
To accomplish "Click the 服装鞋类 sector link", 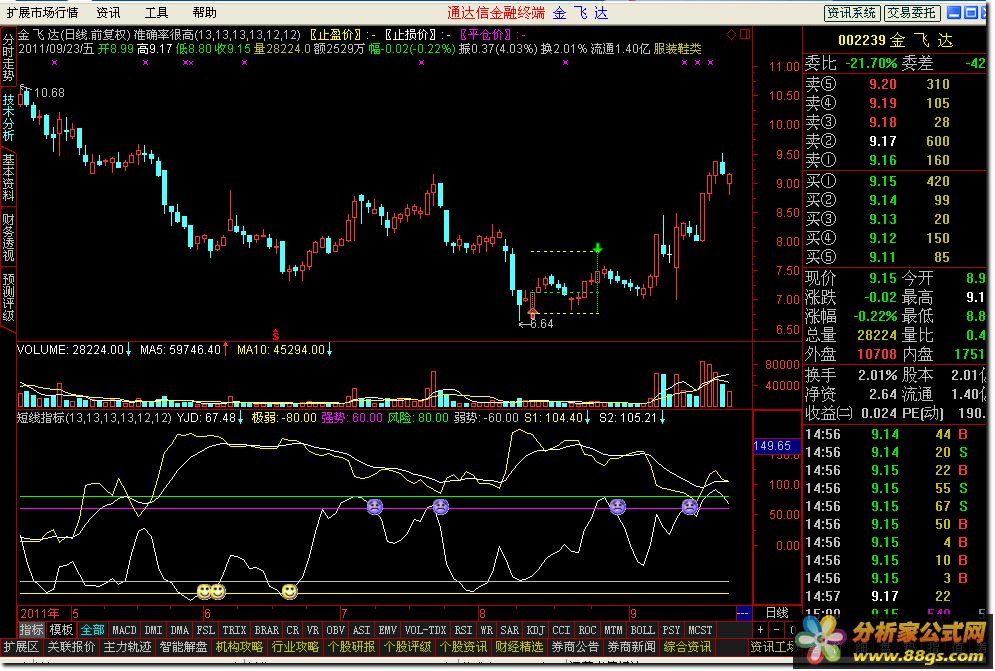I will coord(678,49).
